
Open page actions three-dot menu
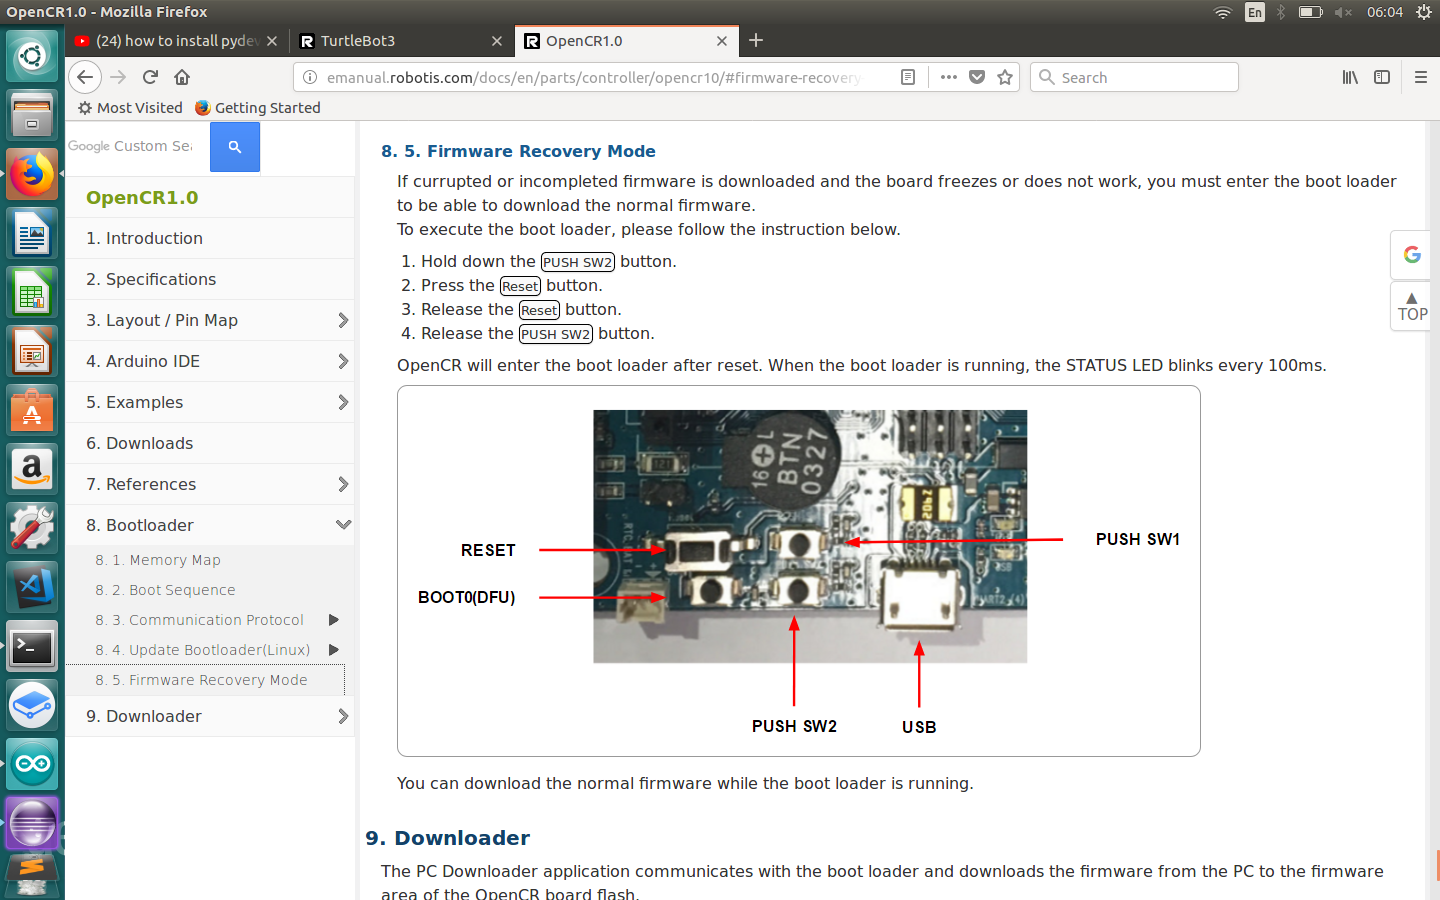[949, 77]
